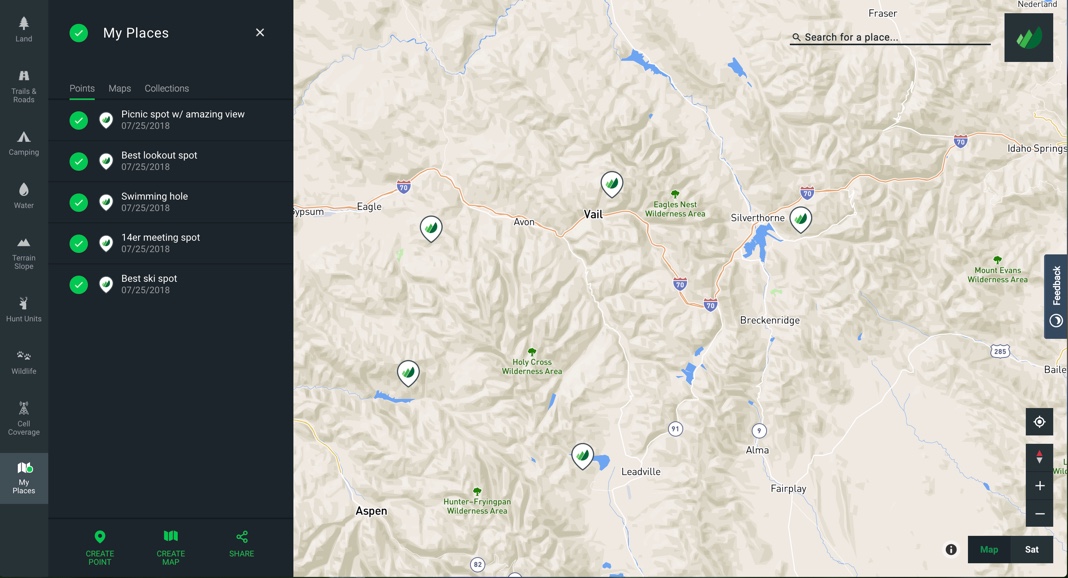Screen dimensions: 1068x578
Task: Click the map pin west of Leadville
Action: pyautogui.click(x=582, y=455)
